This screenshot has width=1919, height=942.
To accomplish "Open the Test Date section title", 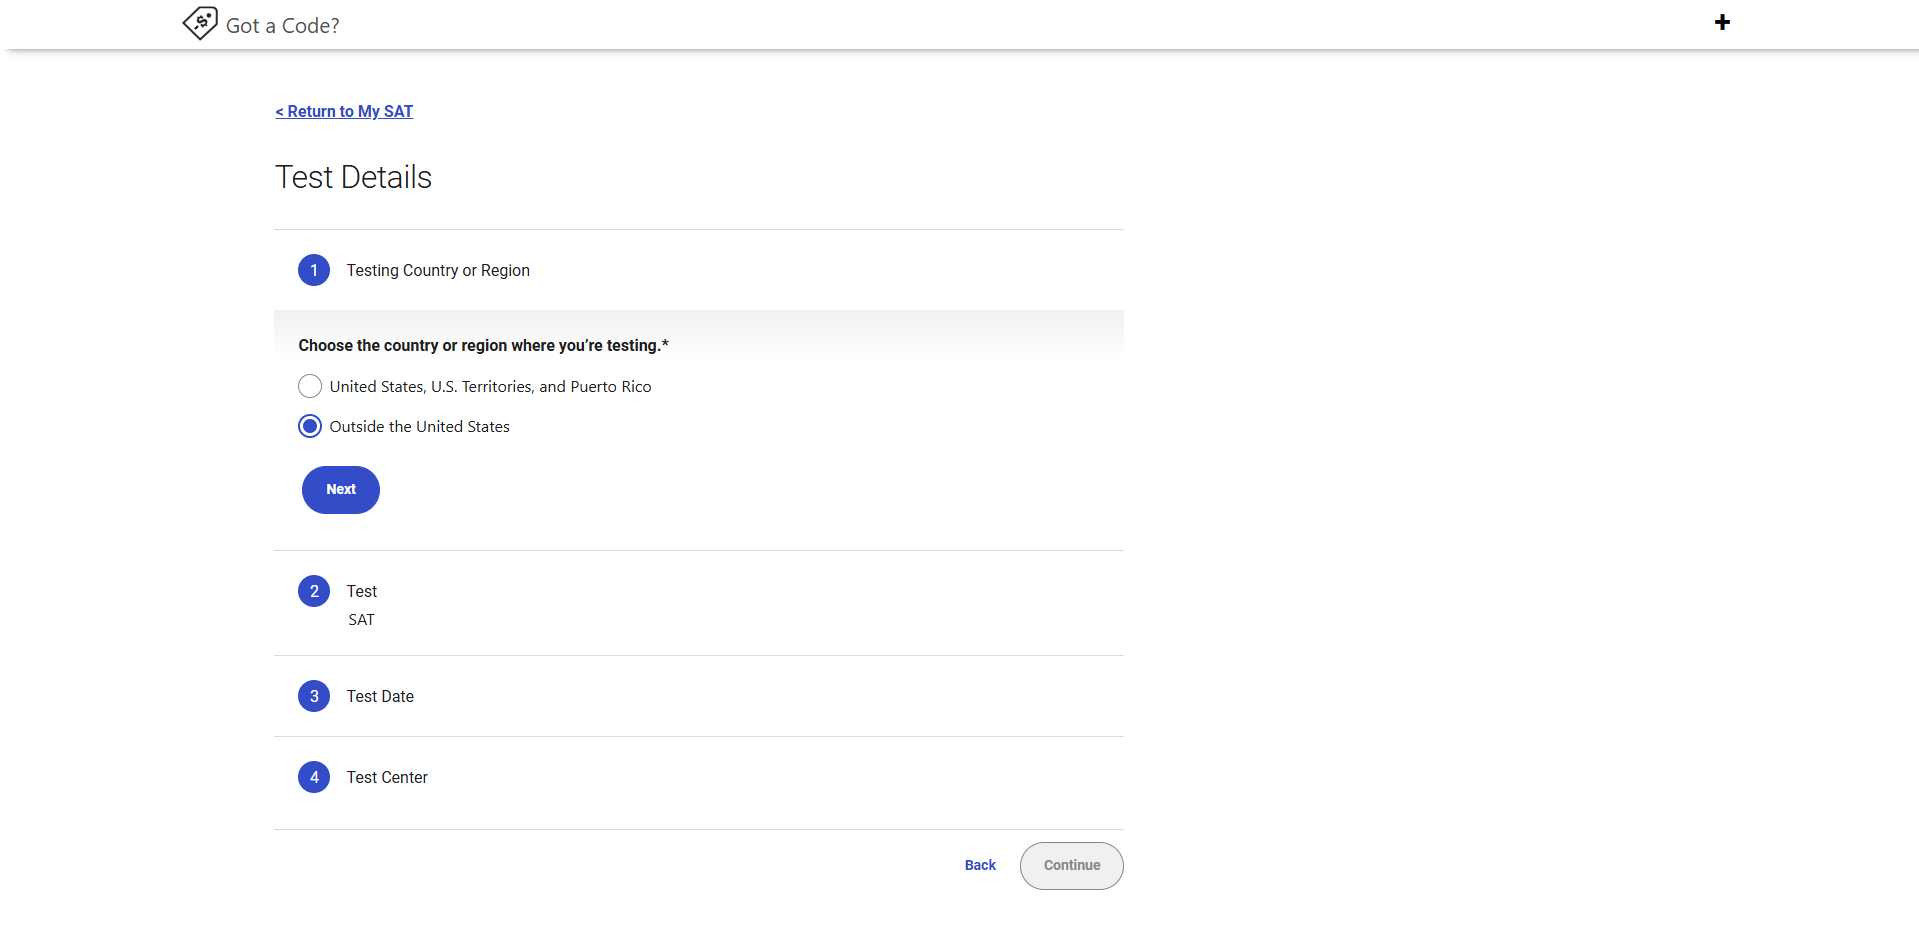I will [380, 697].
